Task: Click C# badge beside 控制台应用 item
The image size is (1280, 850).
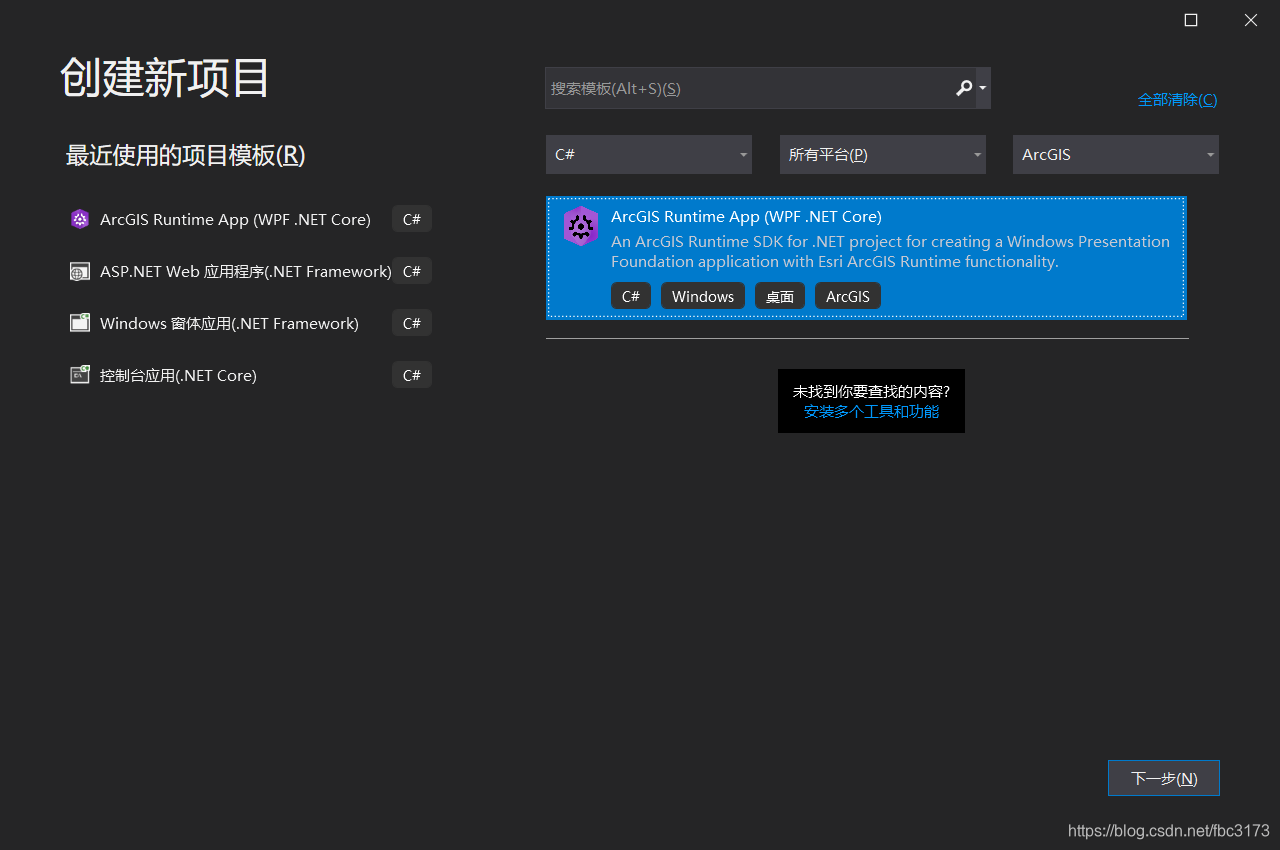Action: pos(412,375)
